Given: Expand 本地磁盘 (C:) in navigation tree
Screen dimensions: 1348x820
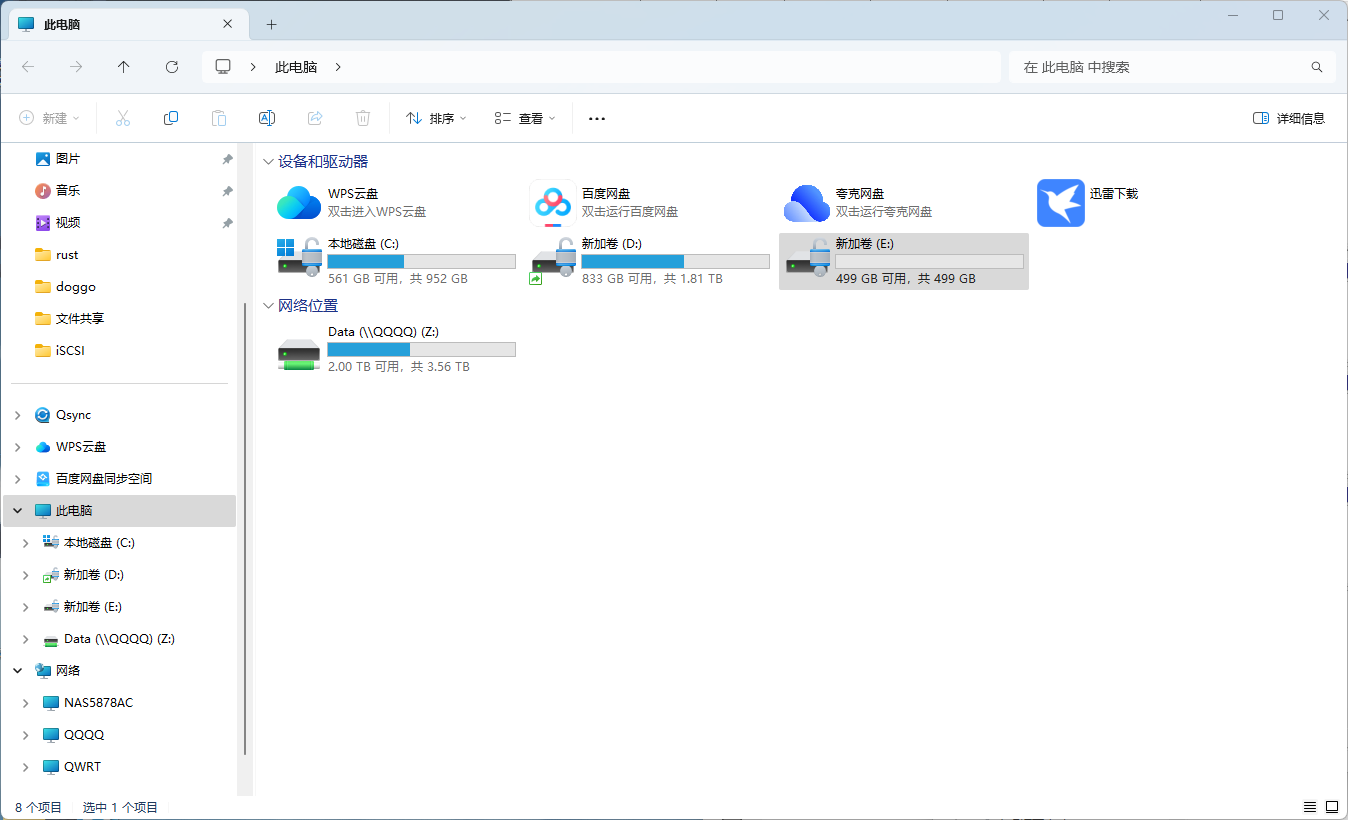Looking at the screenshot, I should [x=26, y=543].
